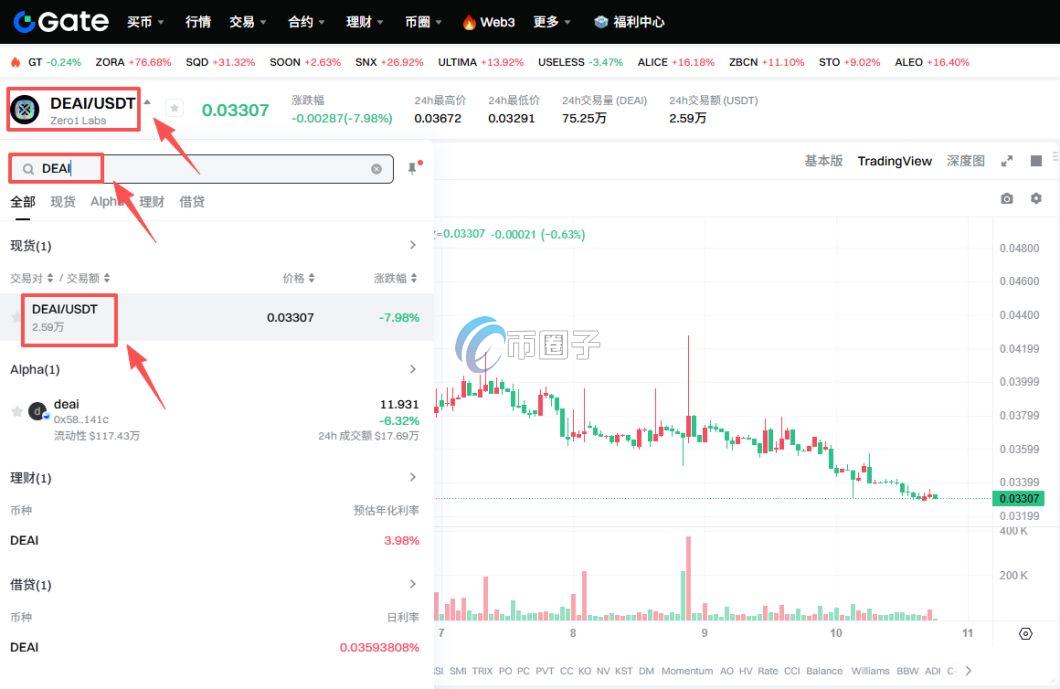Viewport: 1060px width, 689px height.
Task: Clear the DEAI search text
Action: tap(376, 169)
